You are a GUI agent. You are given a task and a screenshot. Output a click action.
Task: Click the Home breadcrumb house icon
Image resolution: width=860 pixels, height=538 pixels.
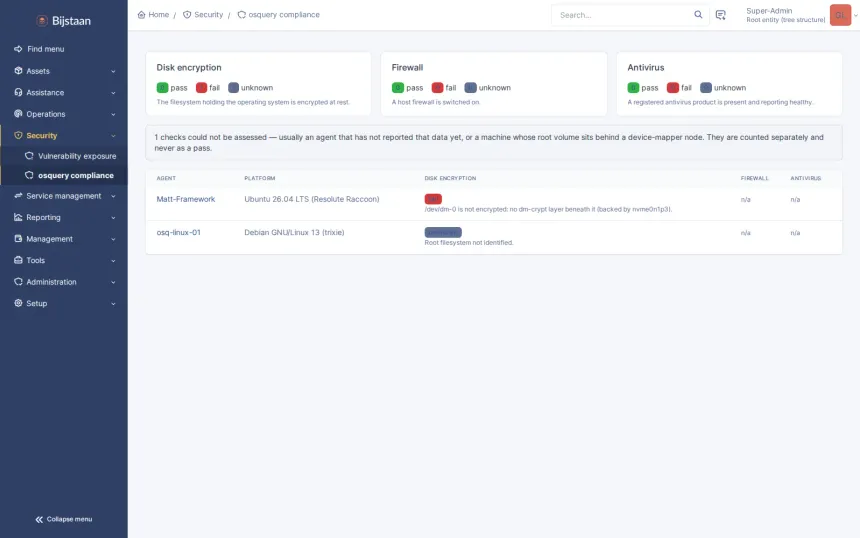142,15
